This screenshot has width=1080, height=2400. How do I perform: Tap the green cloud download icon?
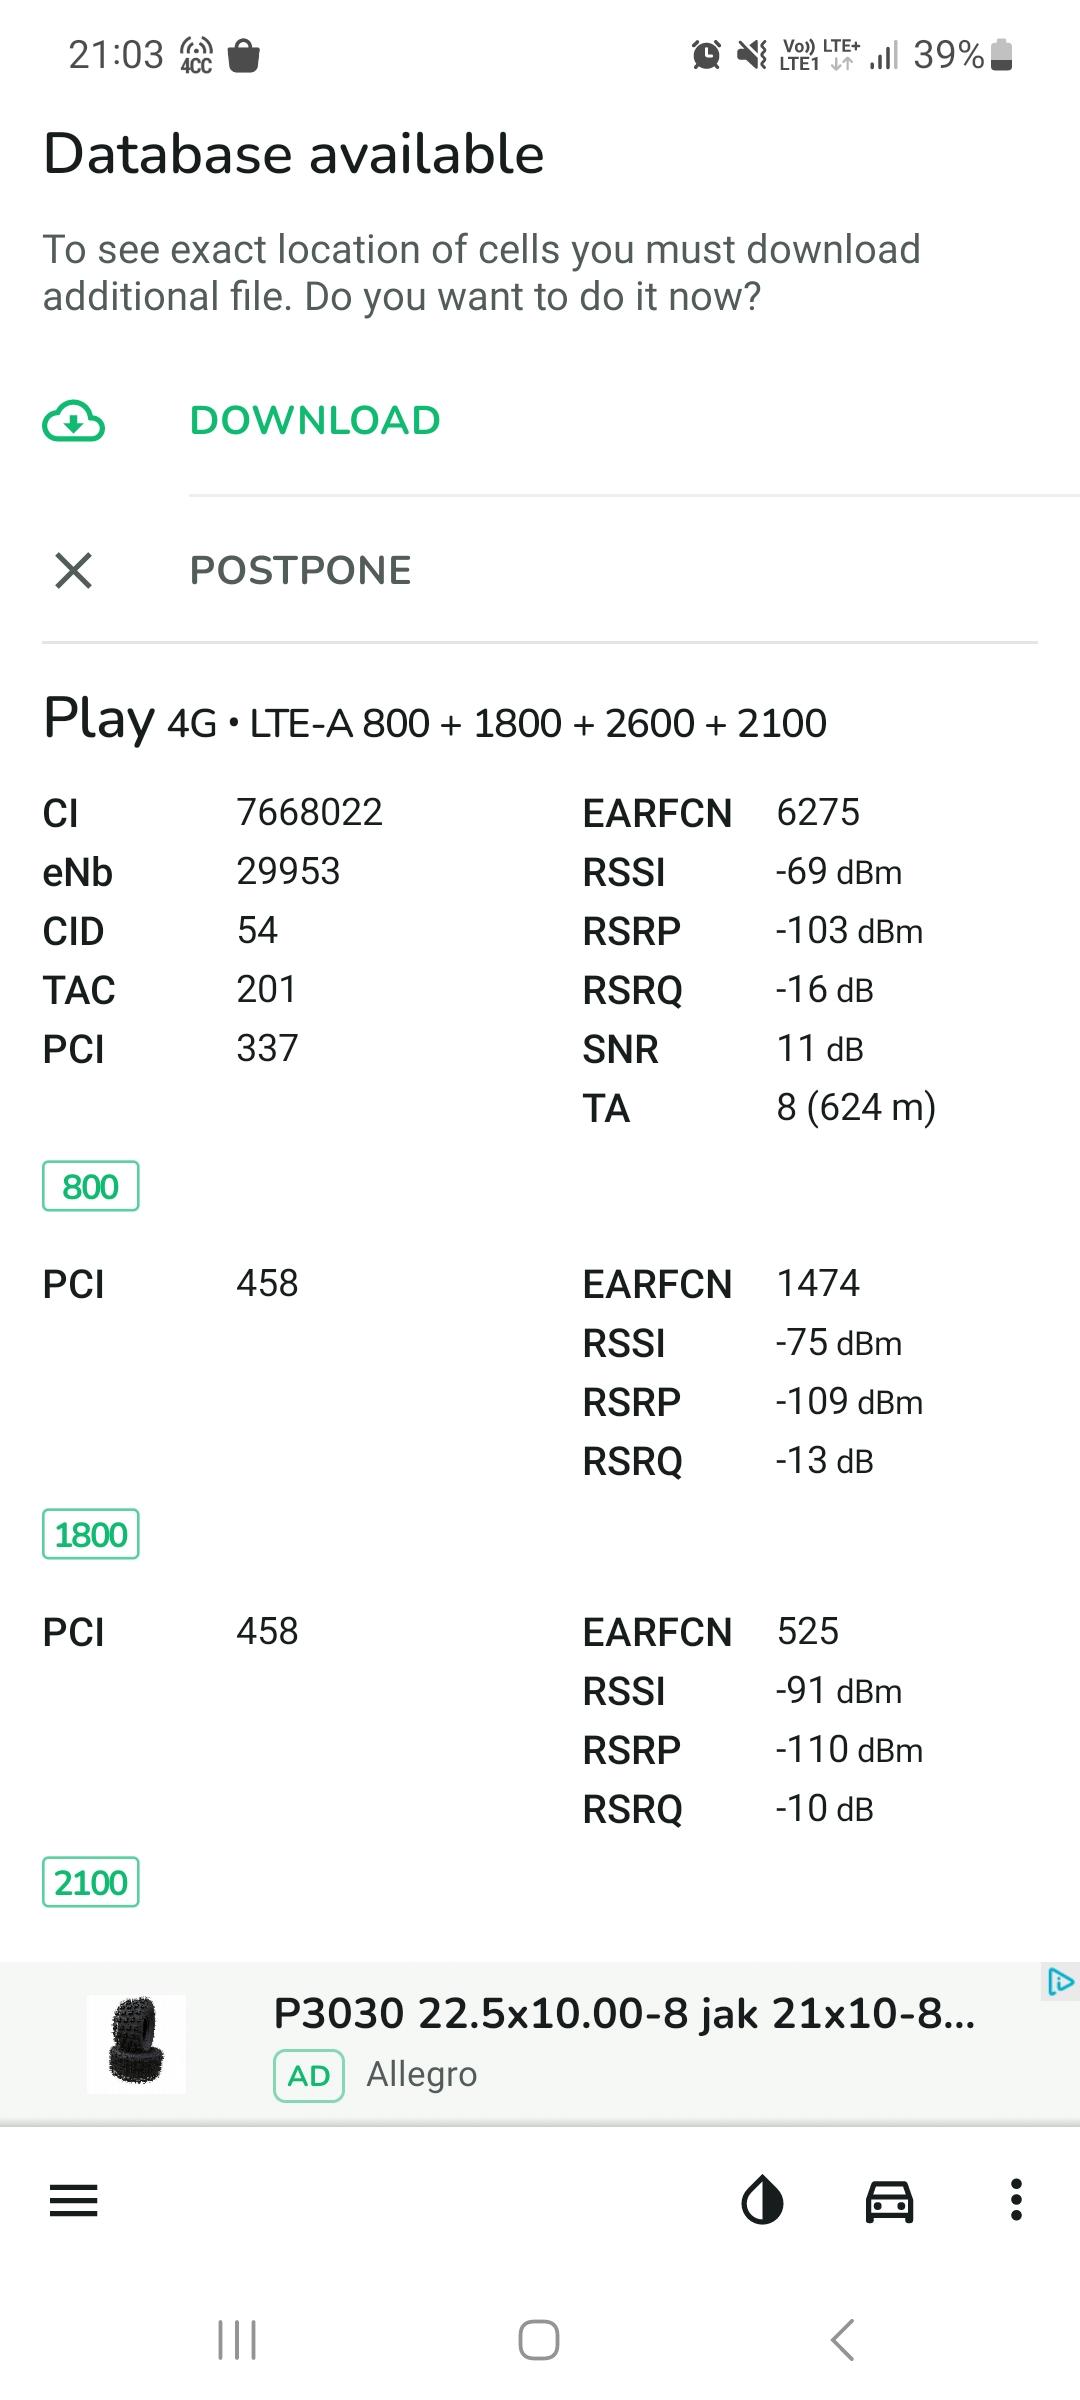pos(73,421)
